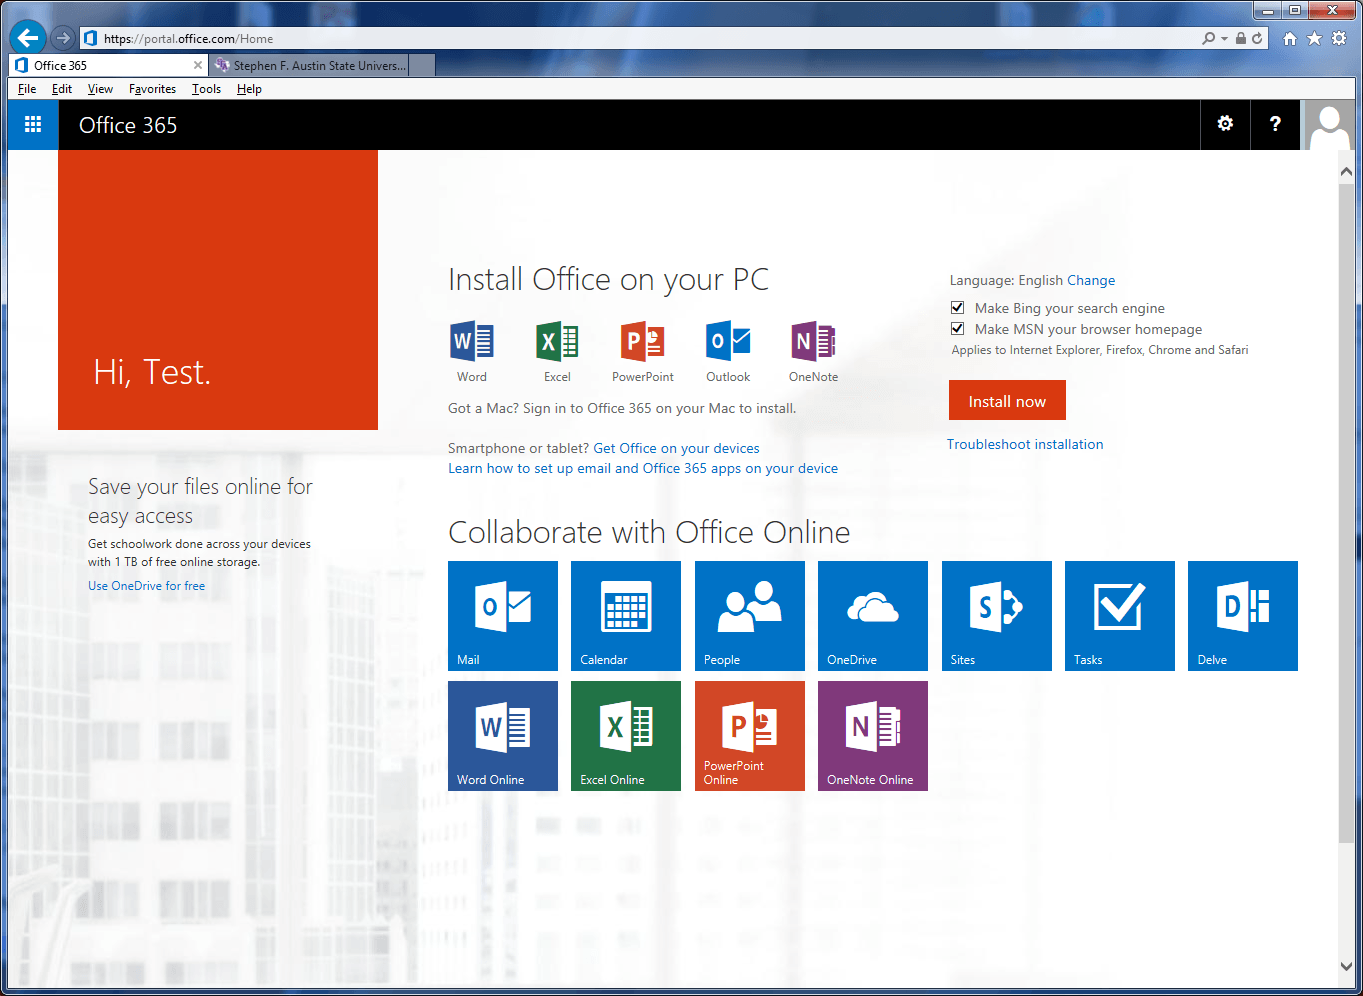Open the Mail tile
Screen dimensions: 1363x996
pos(503,616)
